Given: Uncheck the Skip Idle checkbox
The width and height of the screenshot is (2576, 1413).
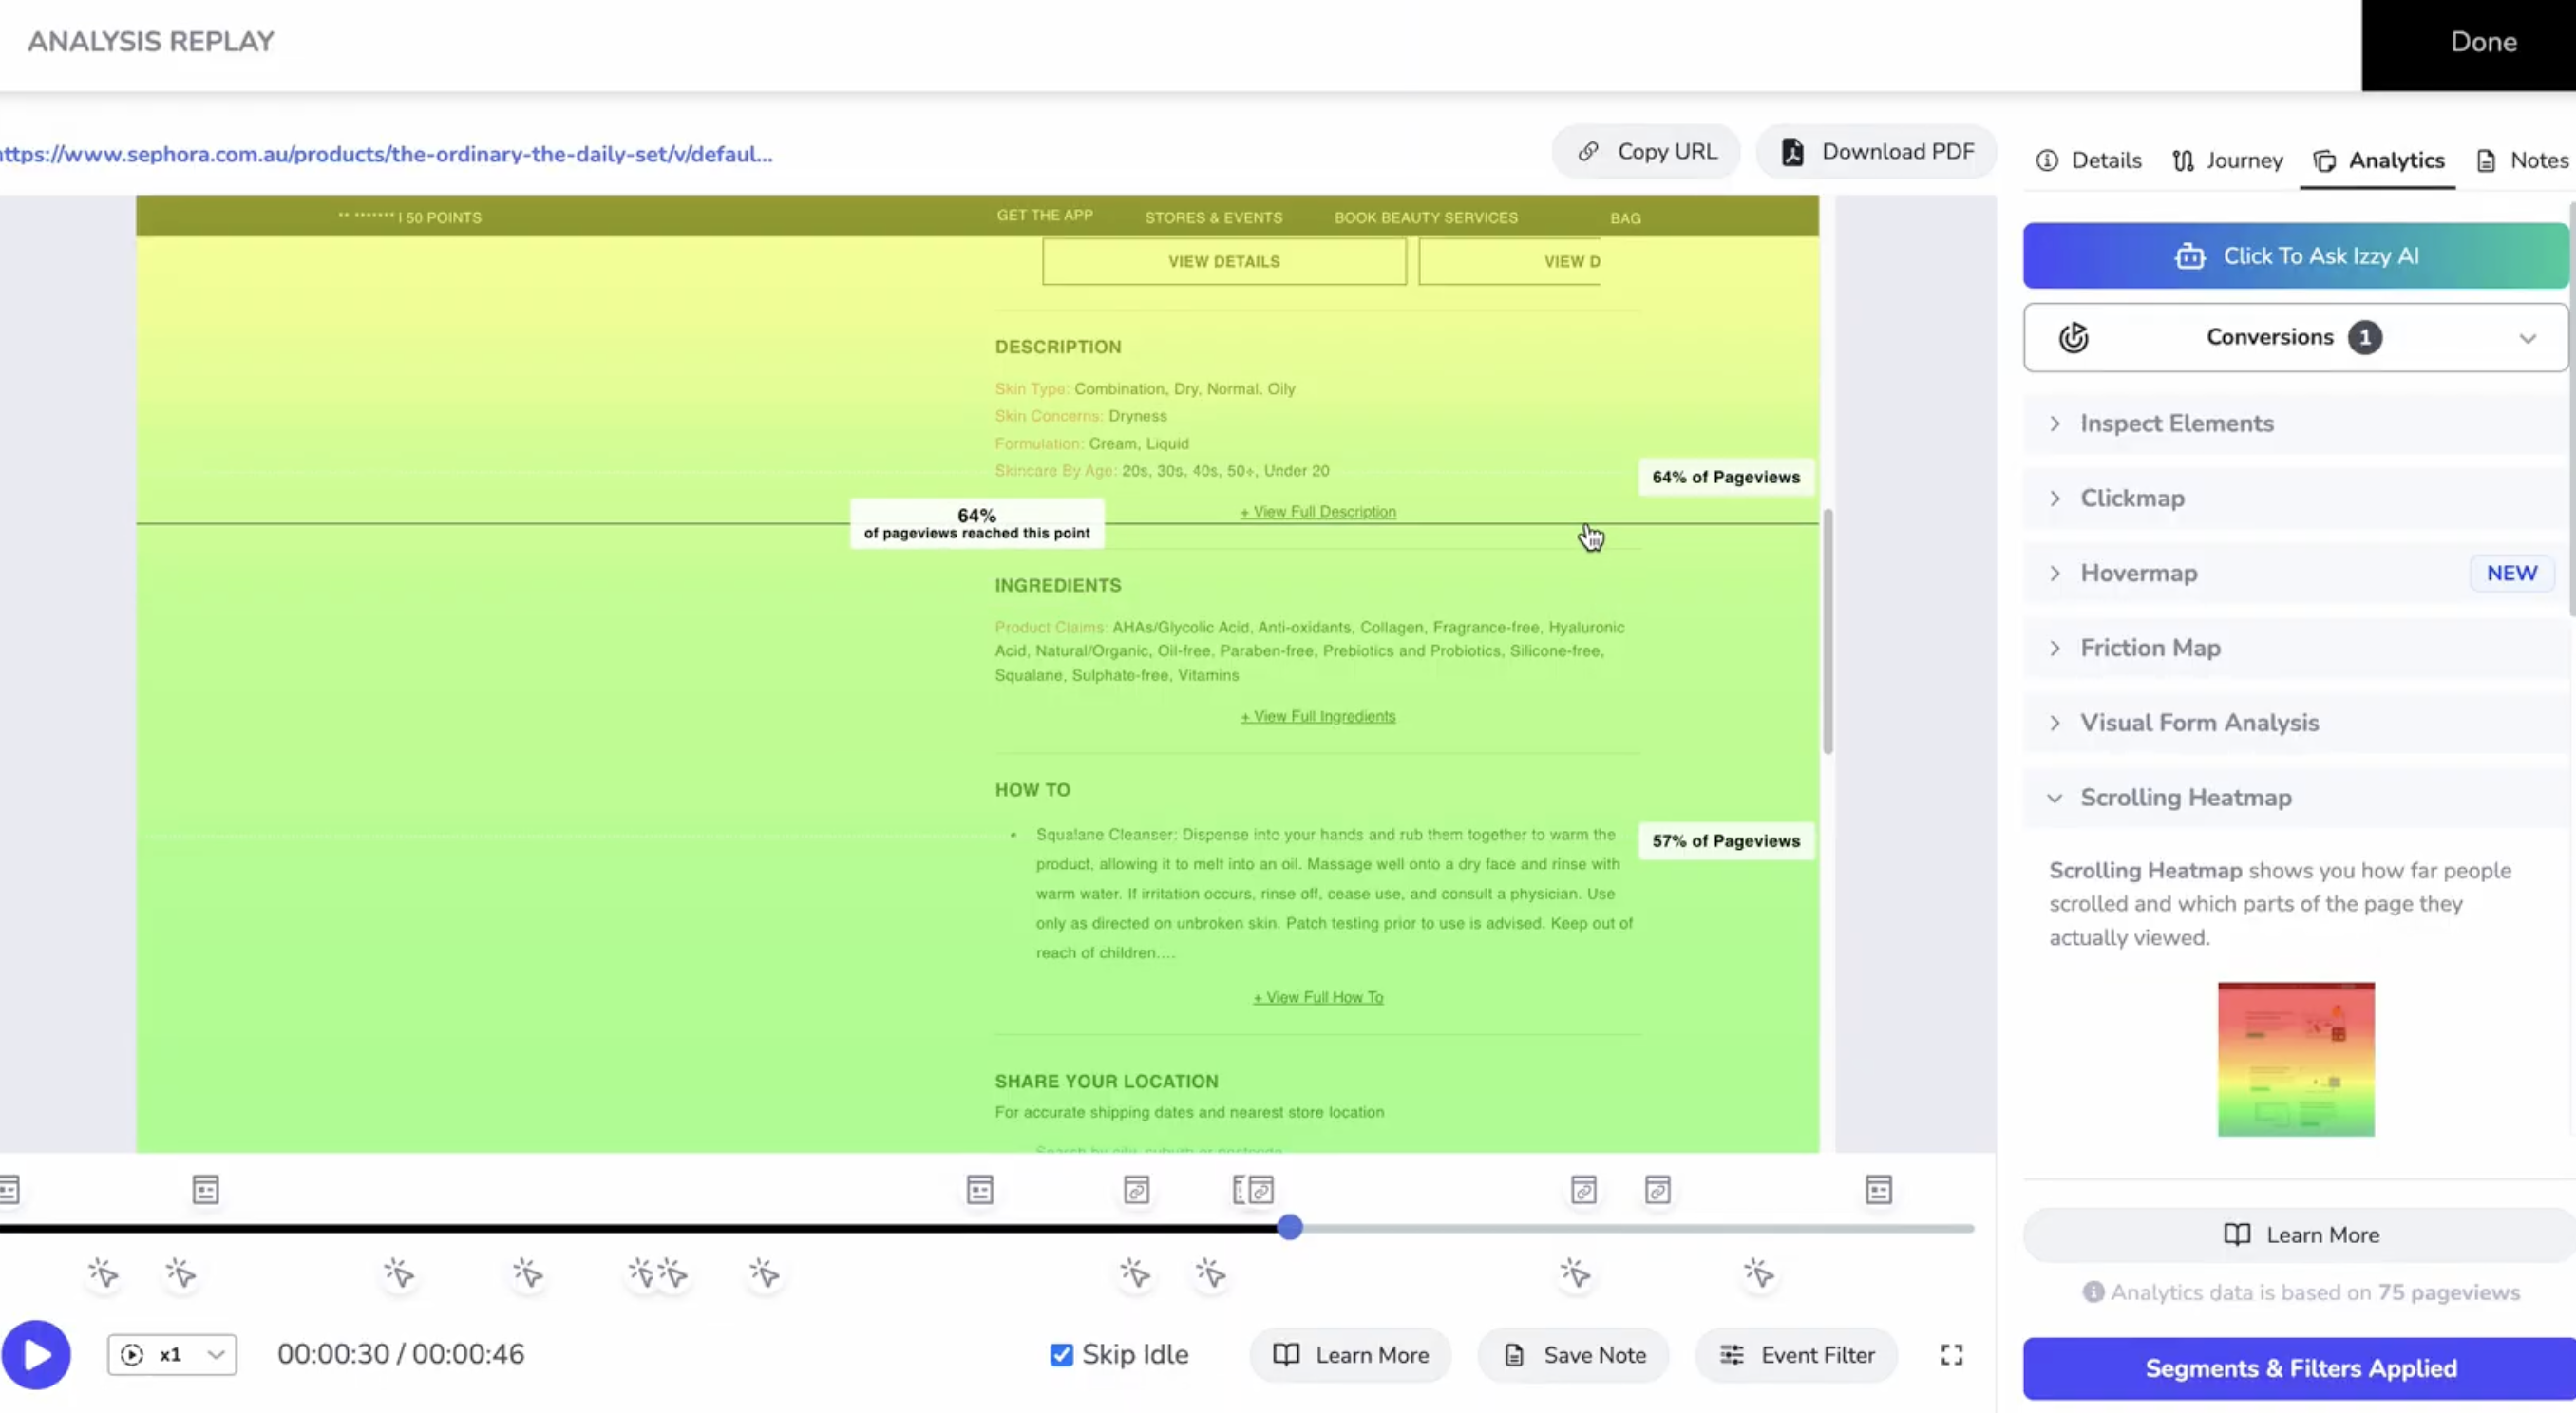Looking at the screenshot, I should click(x=1060, y=1354).
